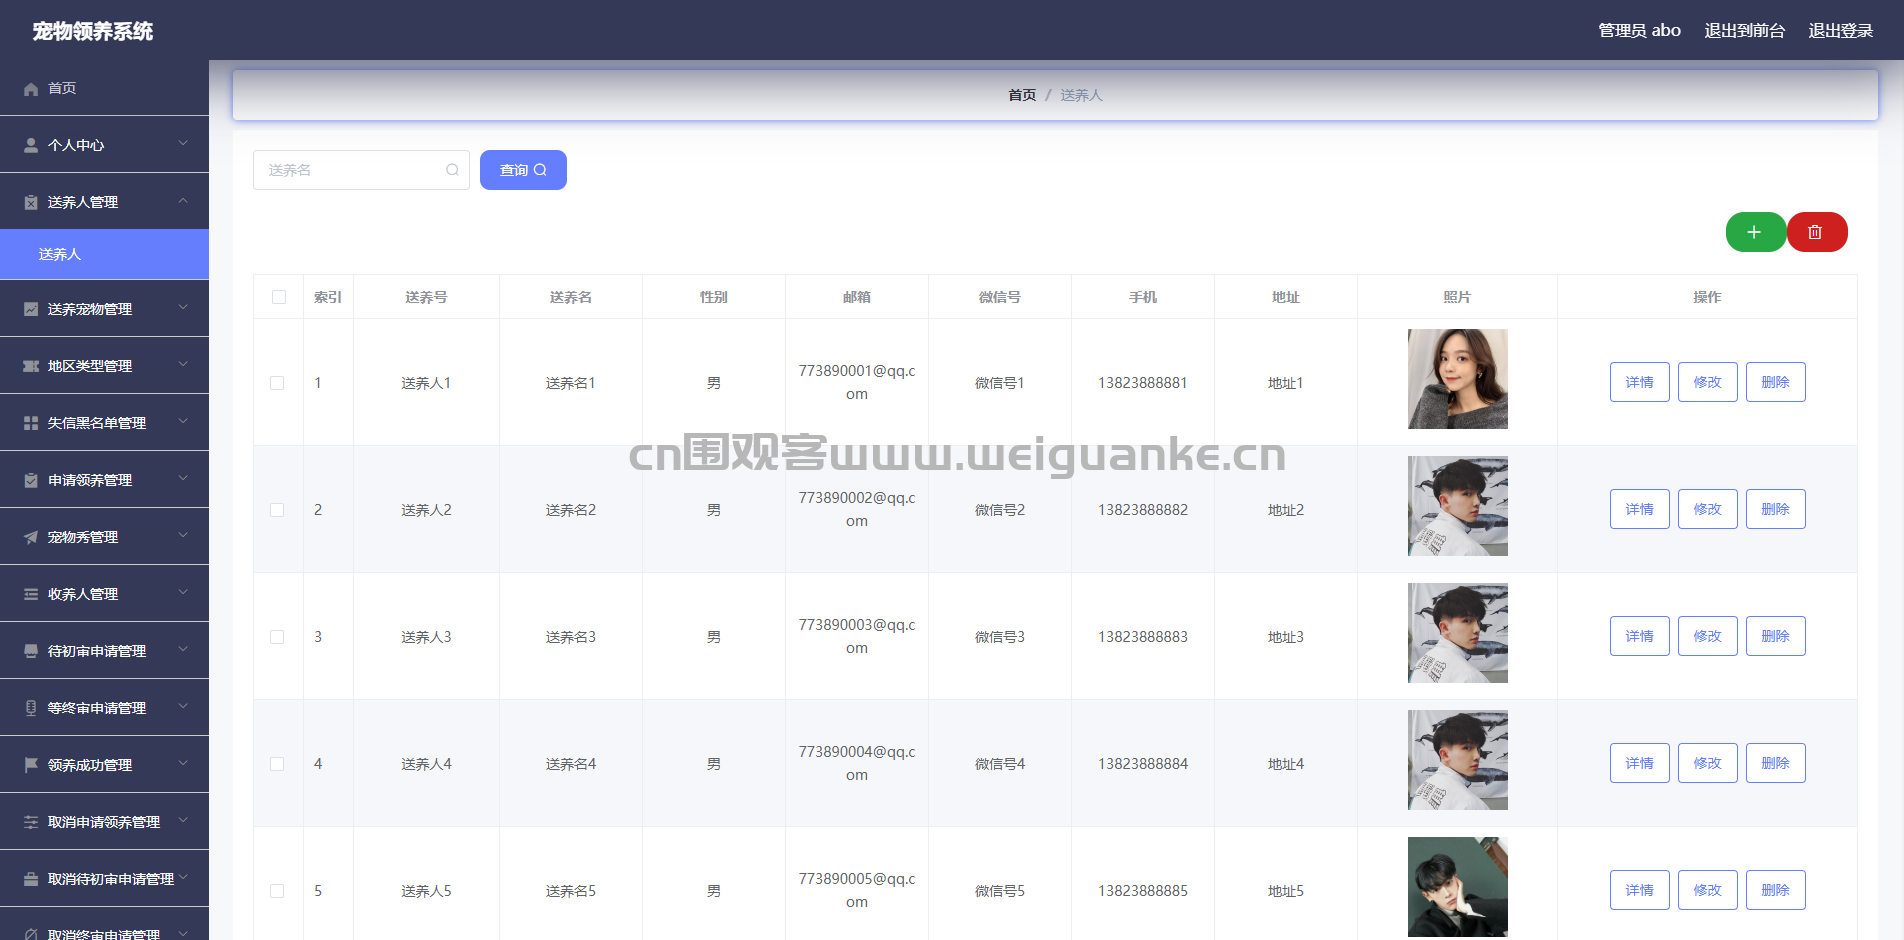Click the person icon beside 个人中心

click(31, 145)
